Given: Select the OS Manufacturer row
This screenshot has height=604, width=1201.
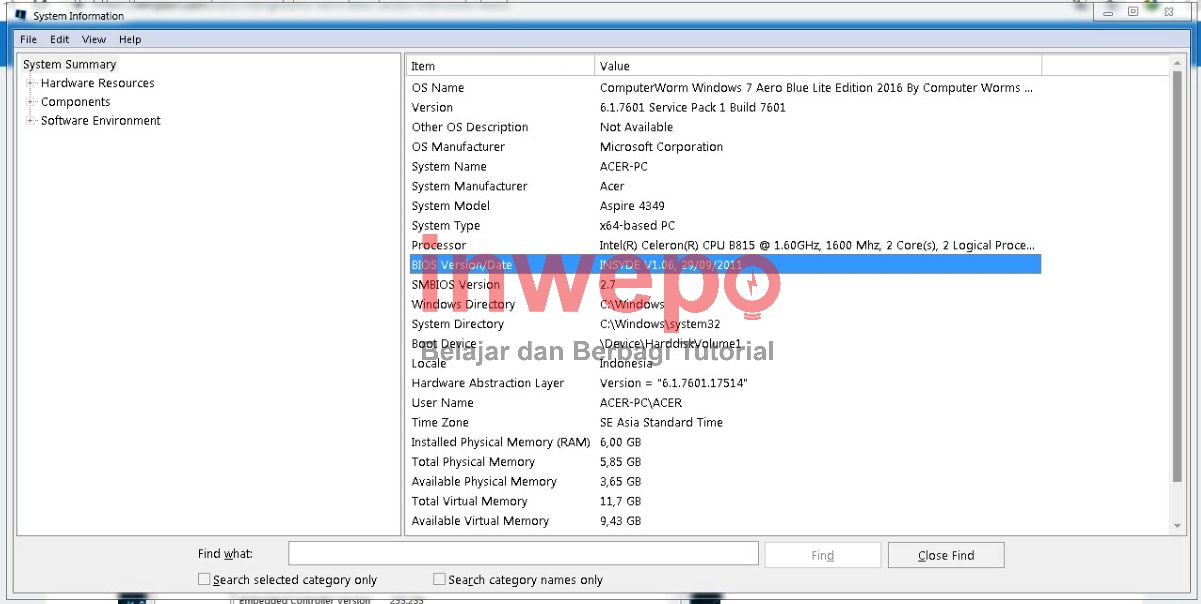Looking at the screenshot, I should pos(724,147).
